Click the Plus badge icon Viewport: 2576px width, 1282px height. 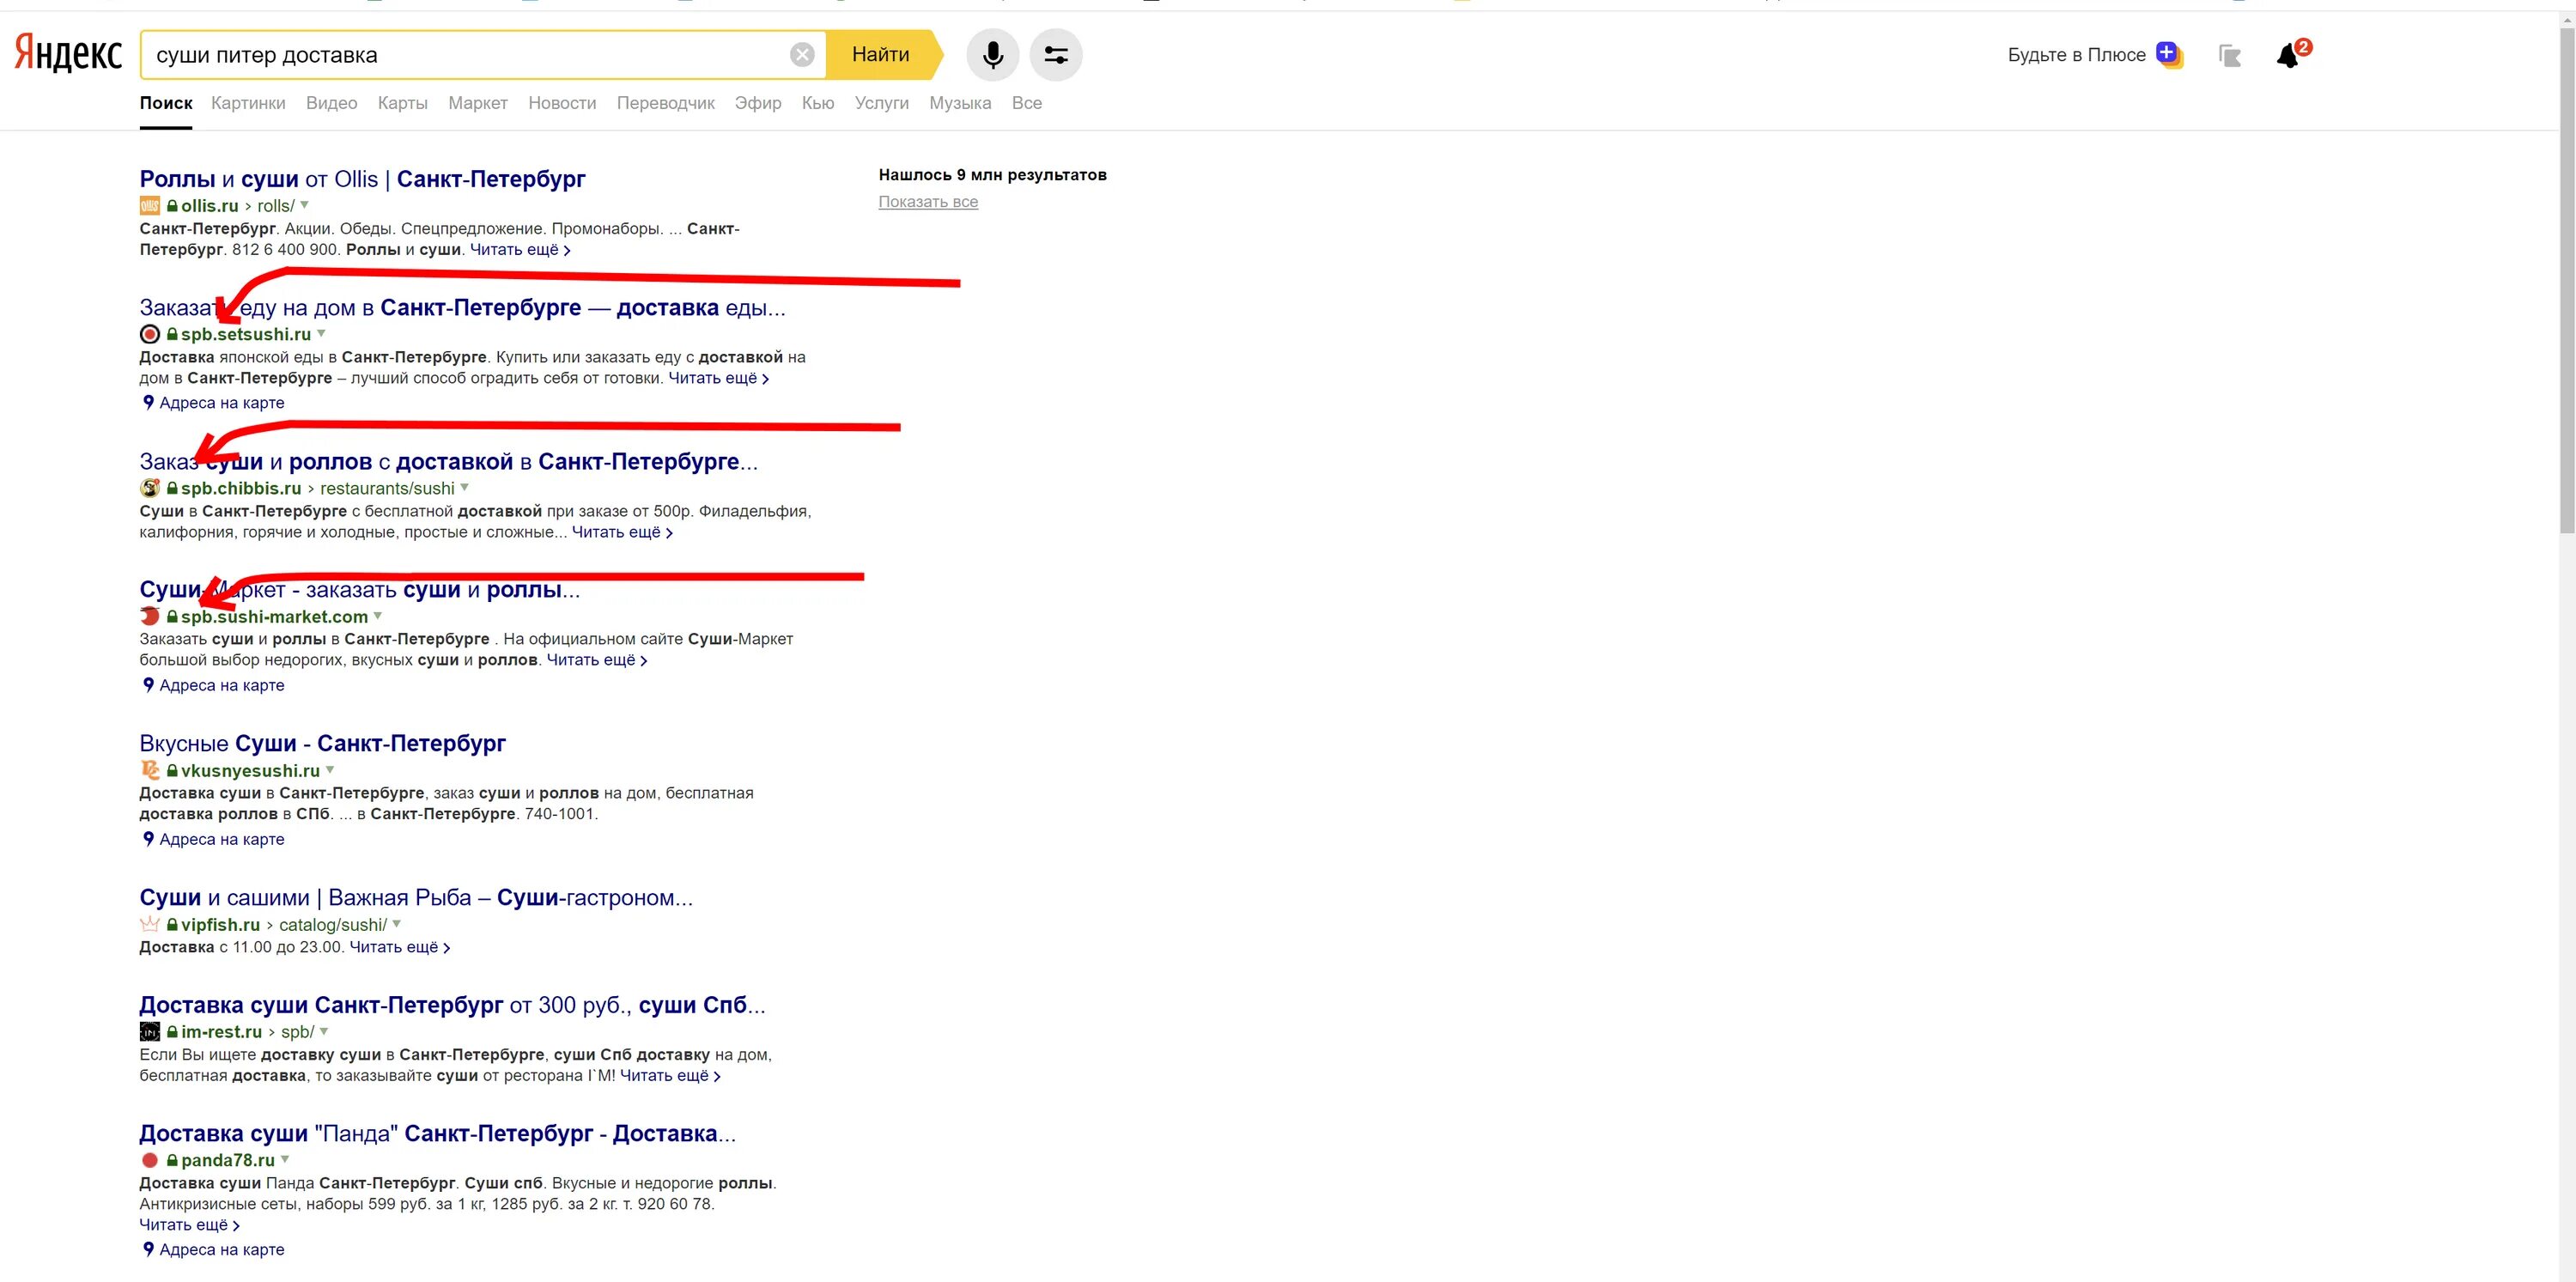point(2168,54)
